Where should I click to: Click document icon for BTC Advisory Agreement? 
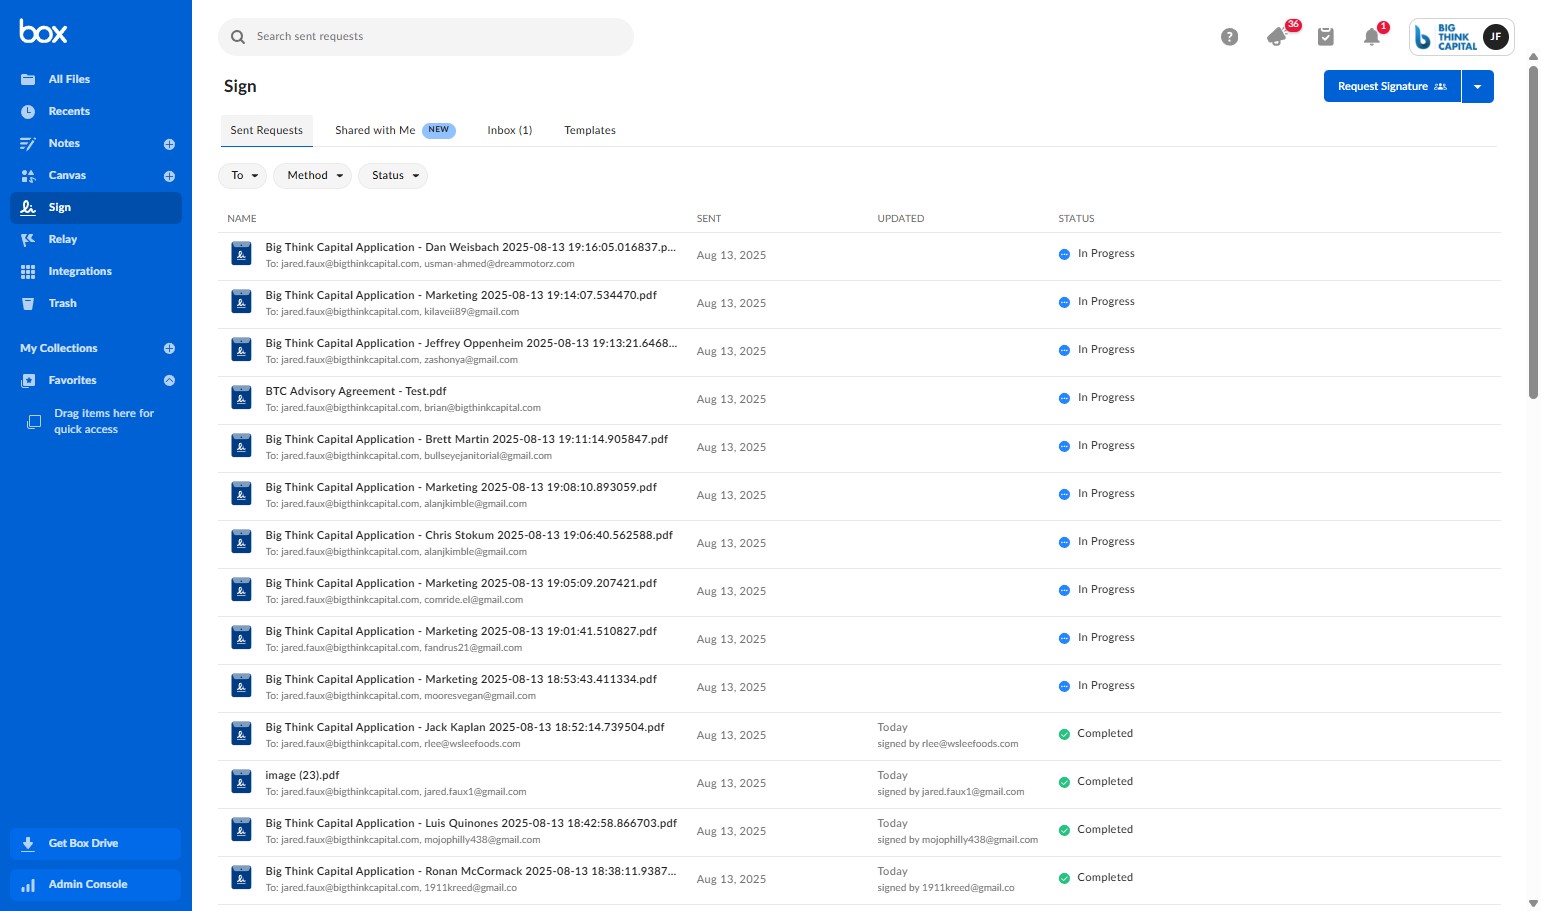click(x=242, y=398)
